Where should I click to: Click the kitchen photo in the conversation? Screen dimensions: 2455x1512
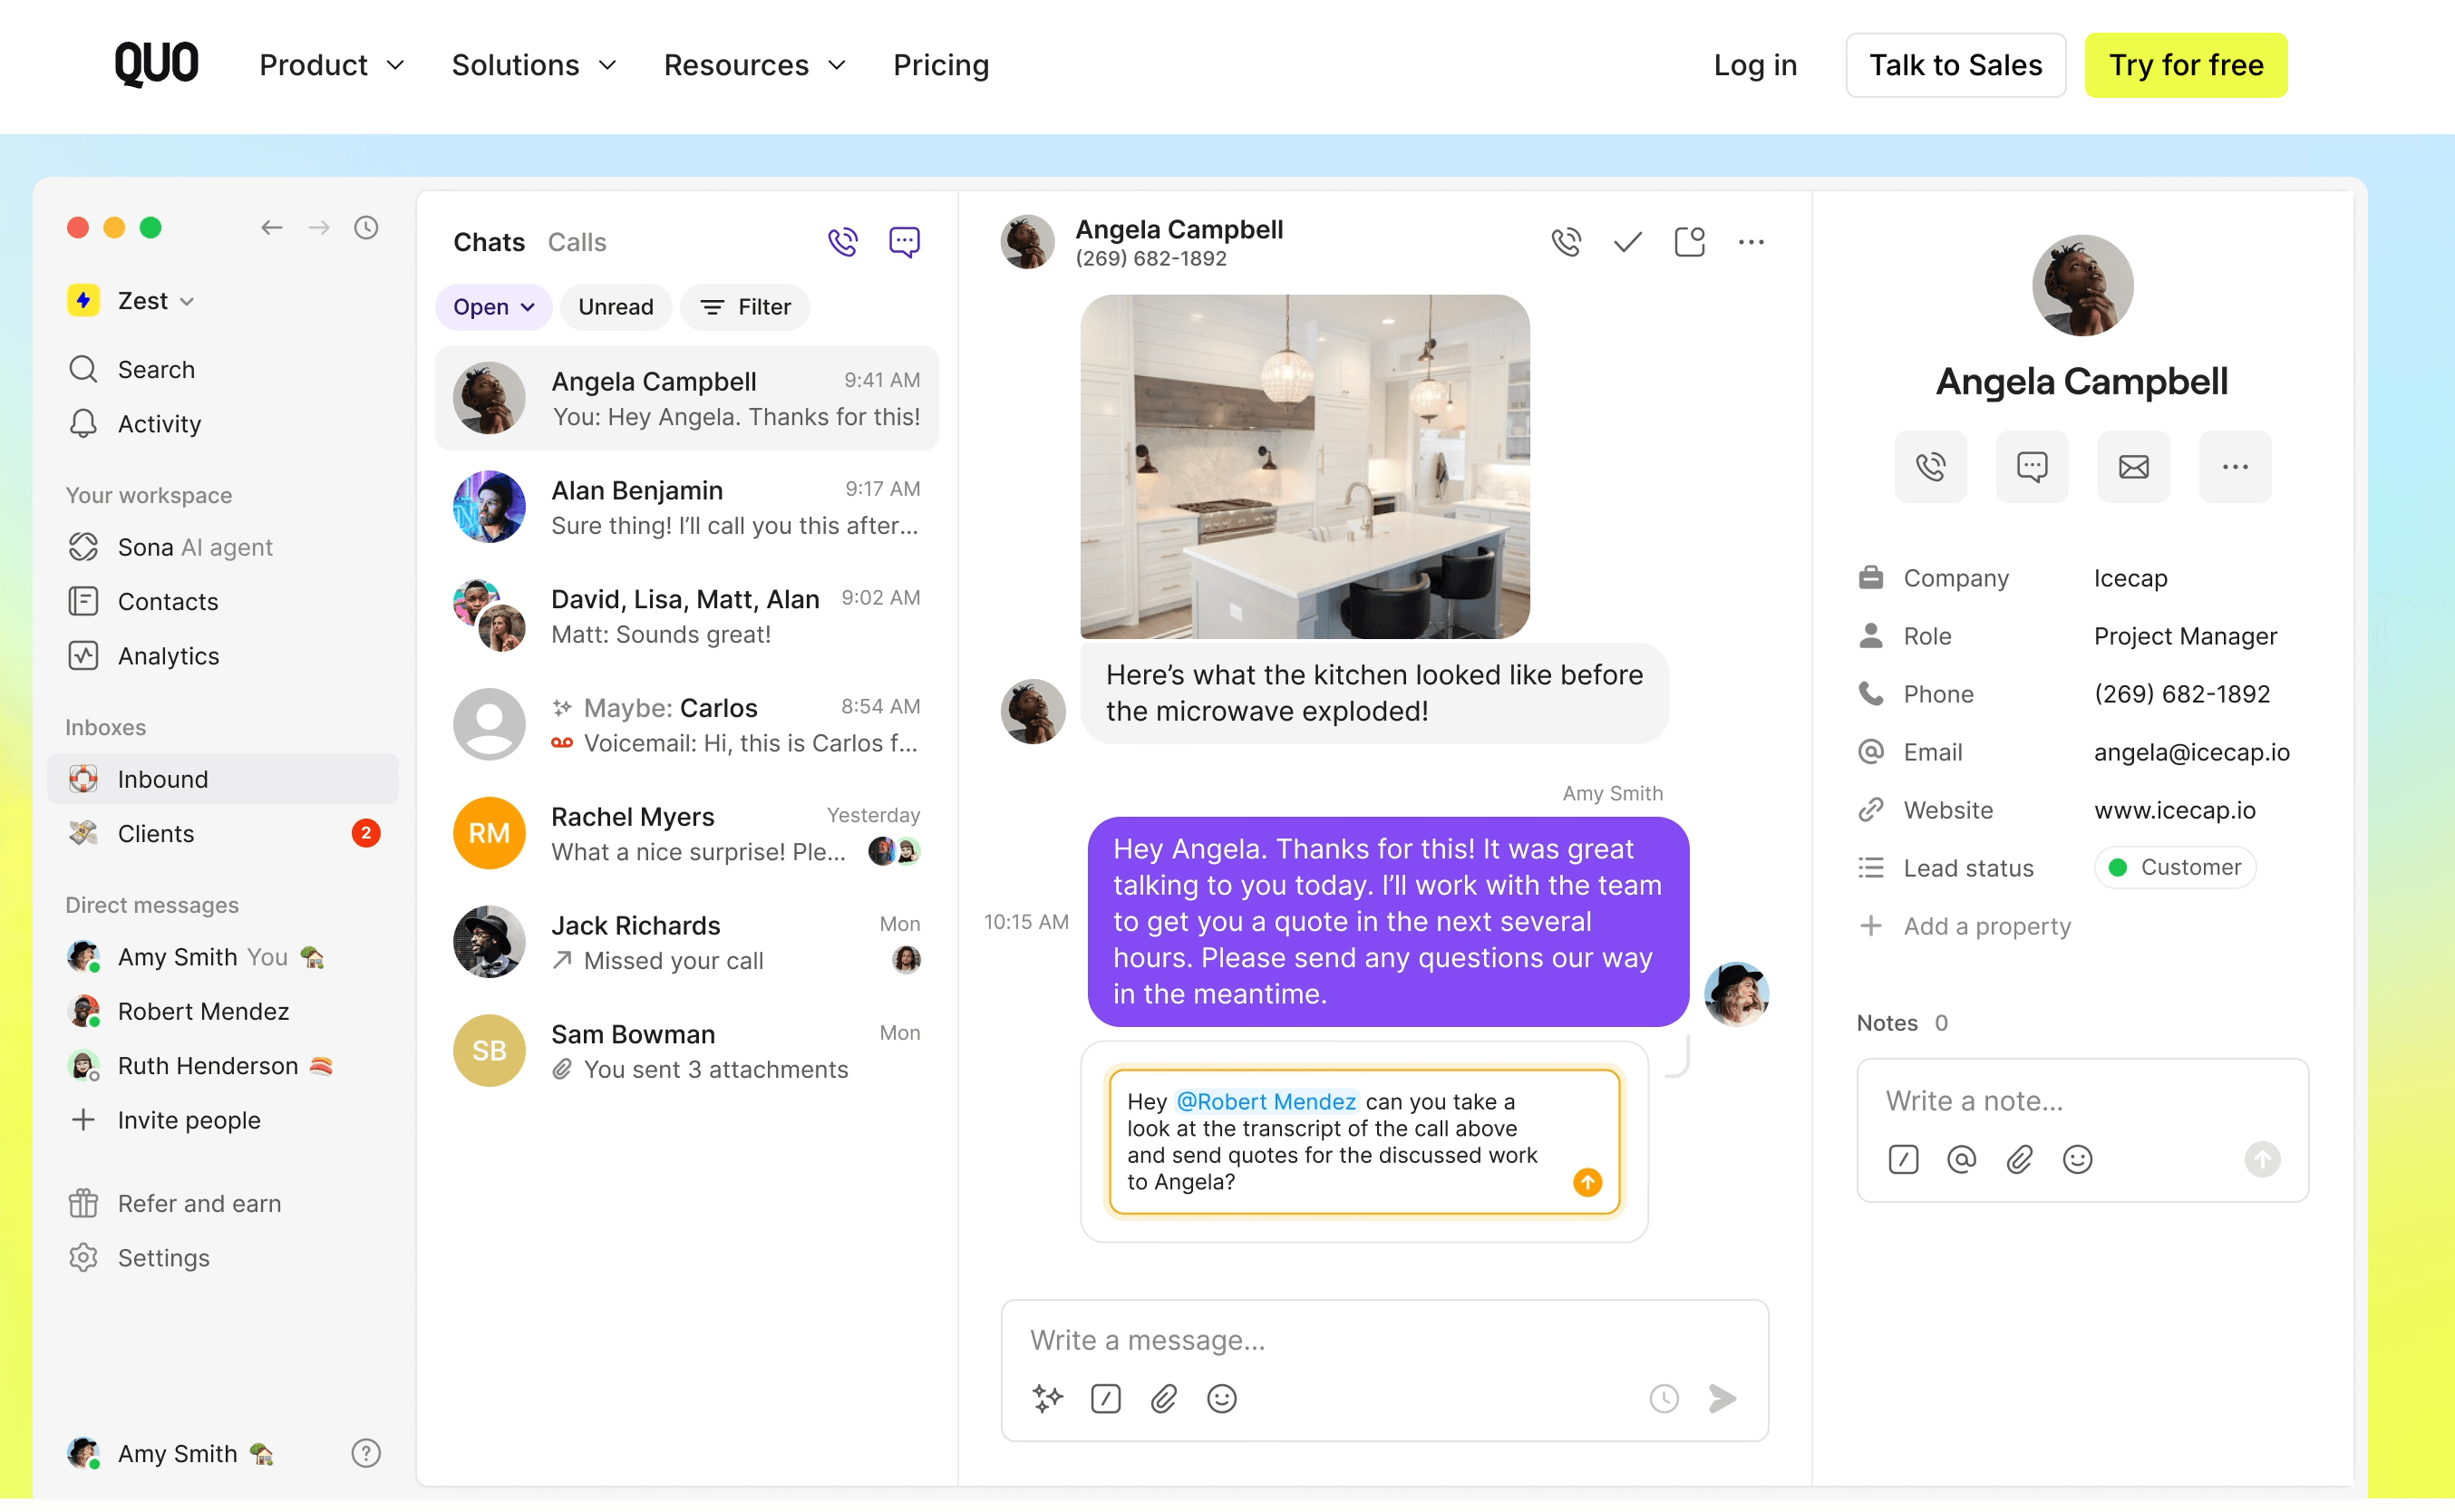tap(1304, 466)
